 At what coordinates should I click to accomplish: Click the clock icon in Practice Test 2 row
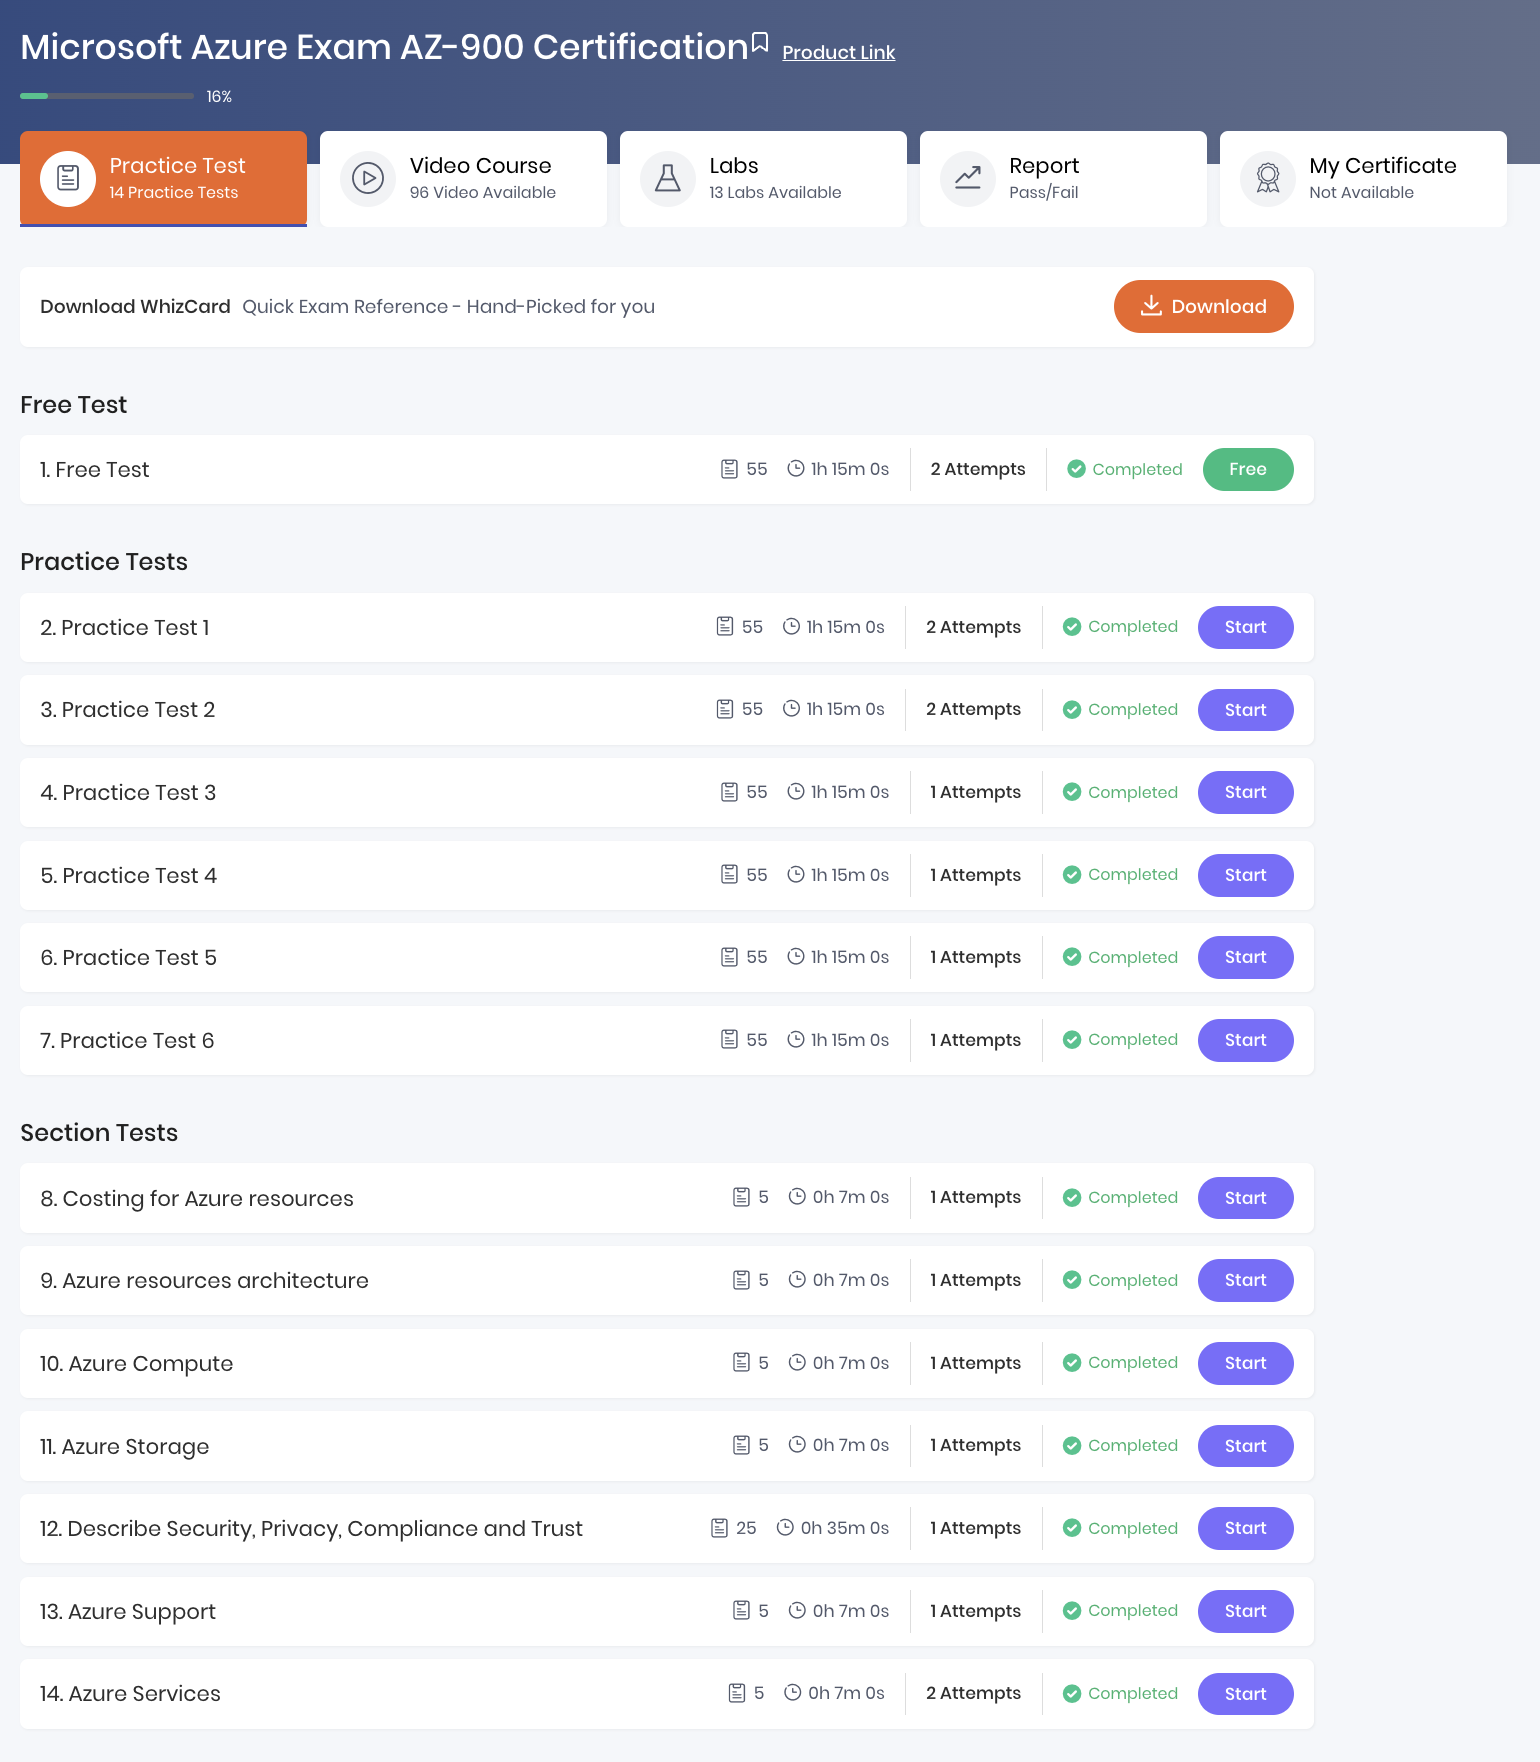791,708
